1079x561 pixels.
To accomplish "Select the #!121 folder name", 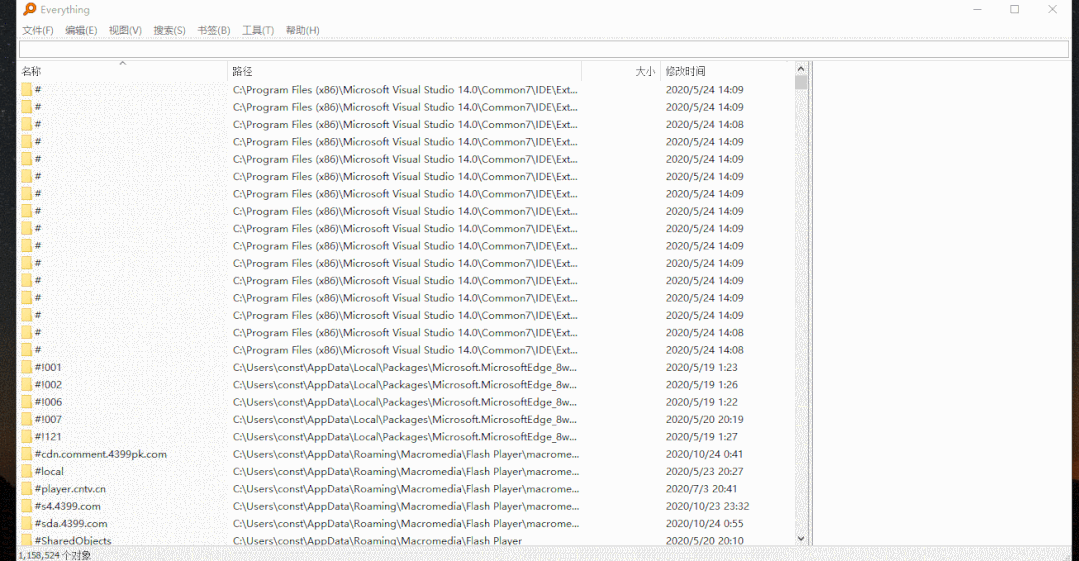I will (x=48, y=436).
